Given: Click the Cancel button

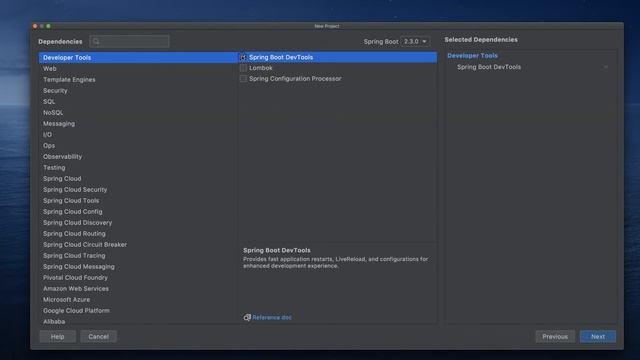Looking at the screenshot, I should (x=98, y=337).
